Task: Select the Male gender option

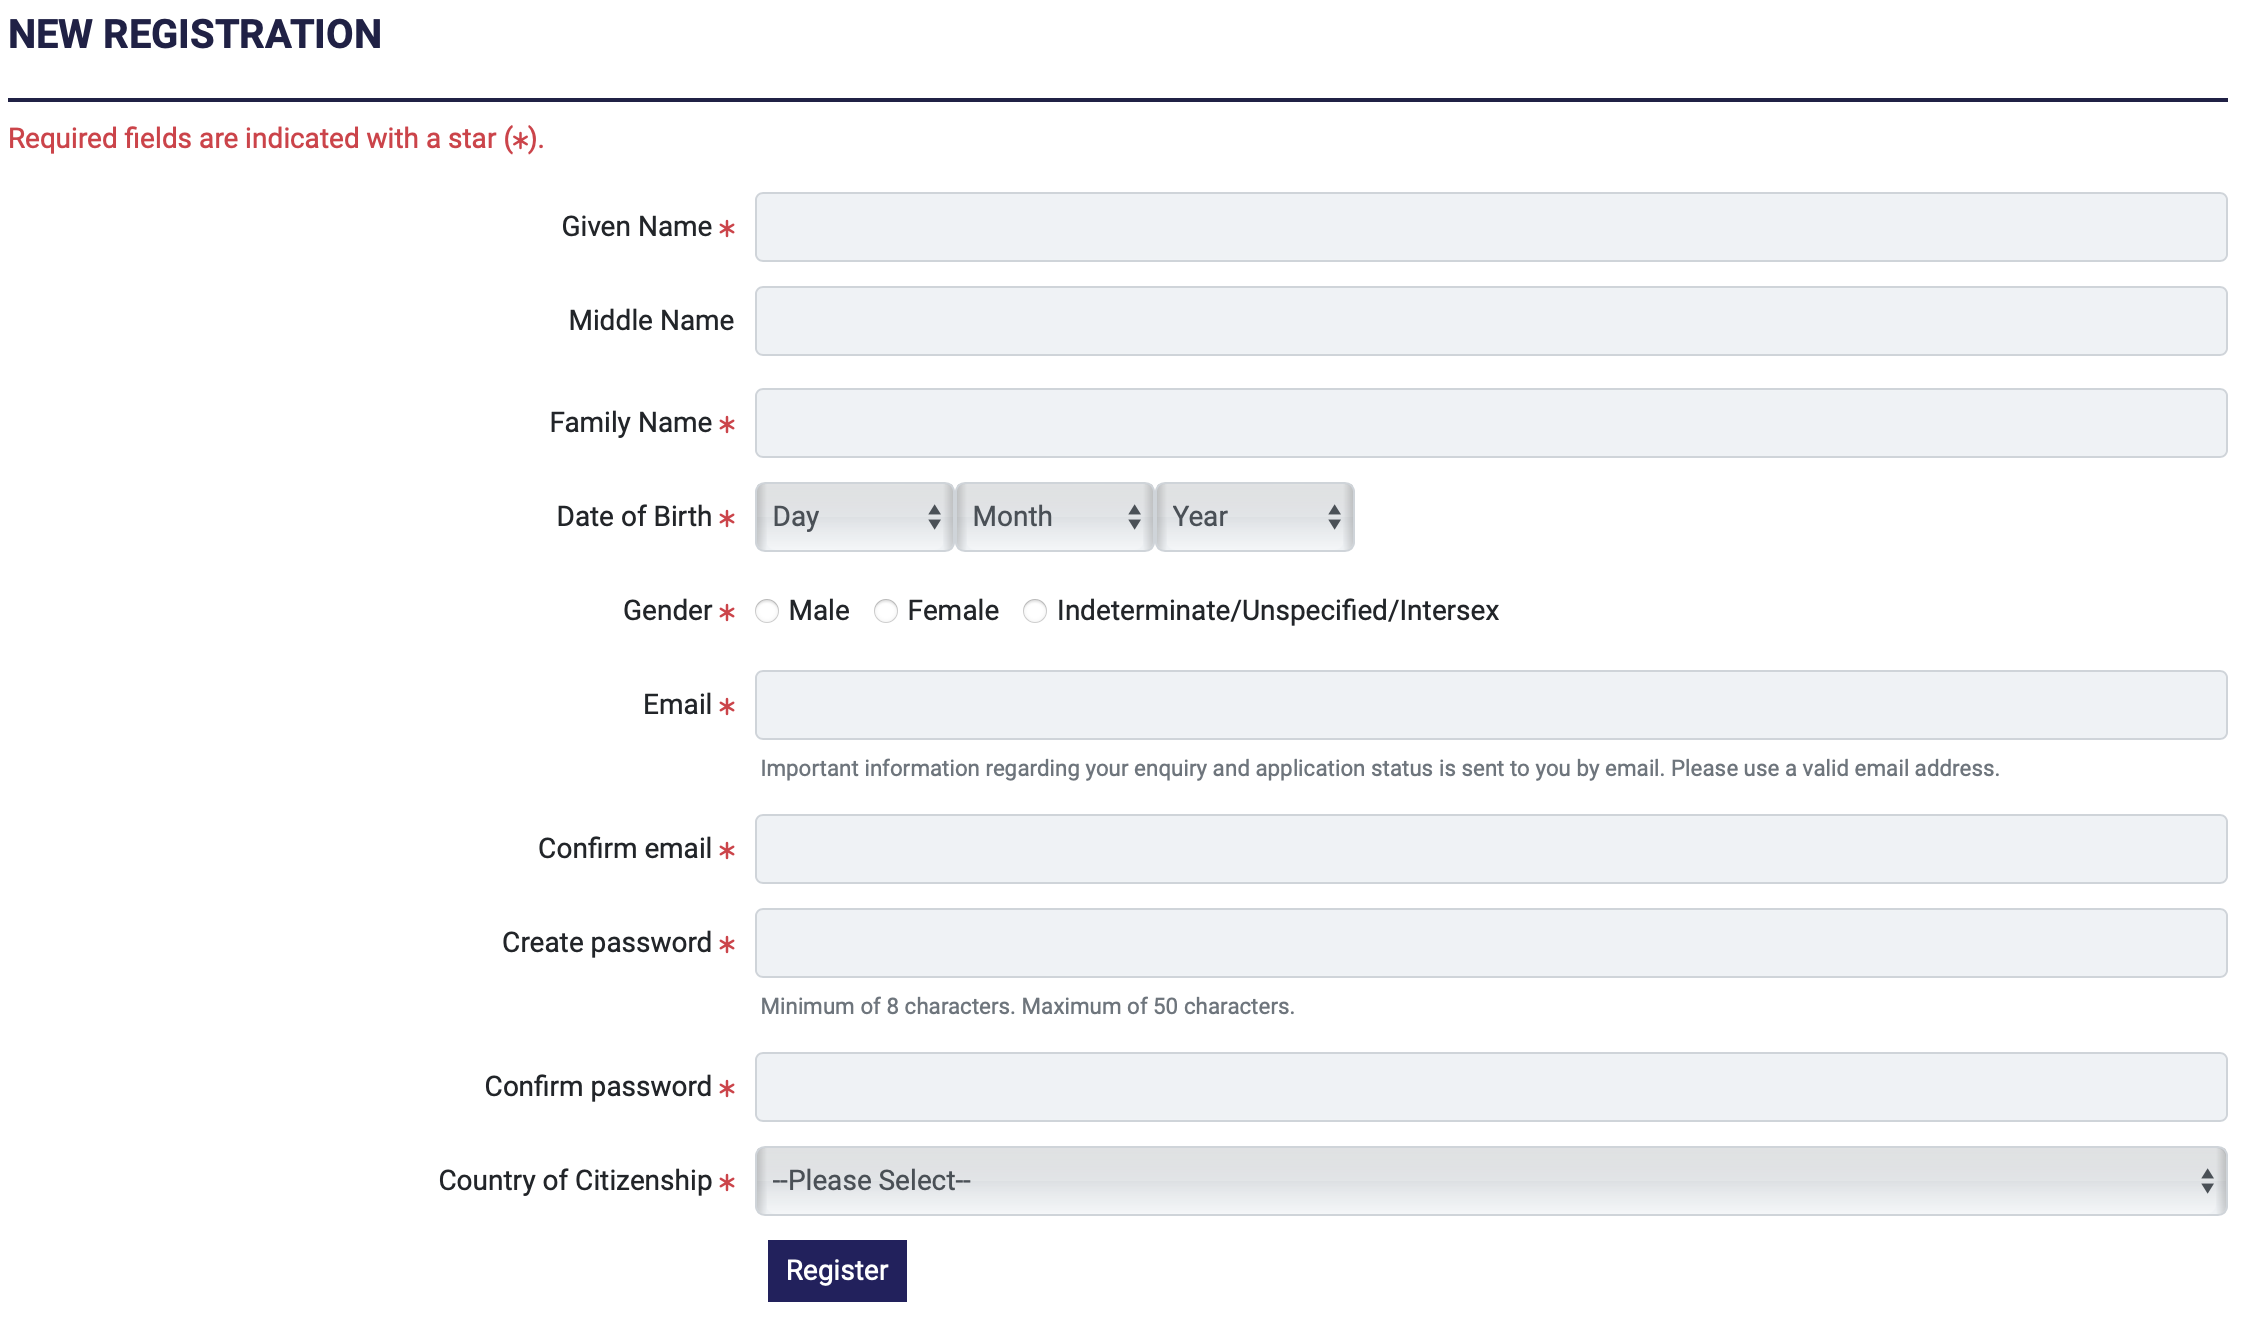Action: pyautogui.click(x=767, y=611)
